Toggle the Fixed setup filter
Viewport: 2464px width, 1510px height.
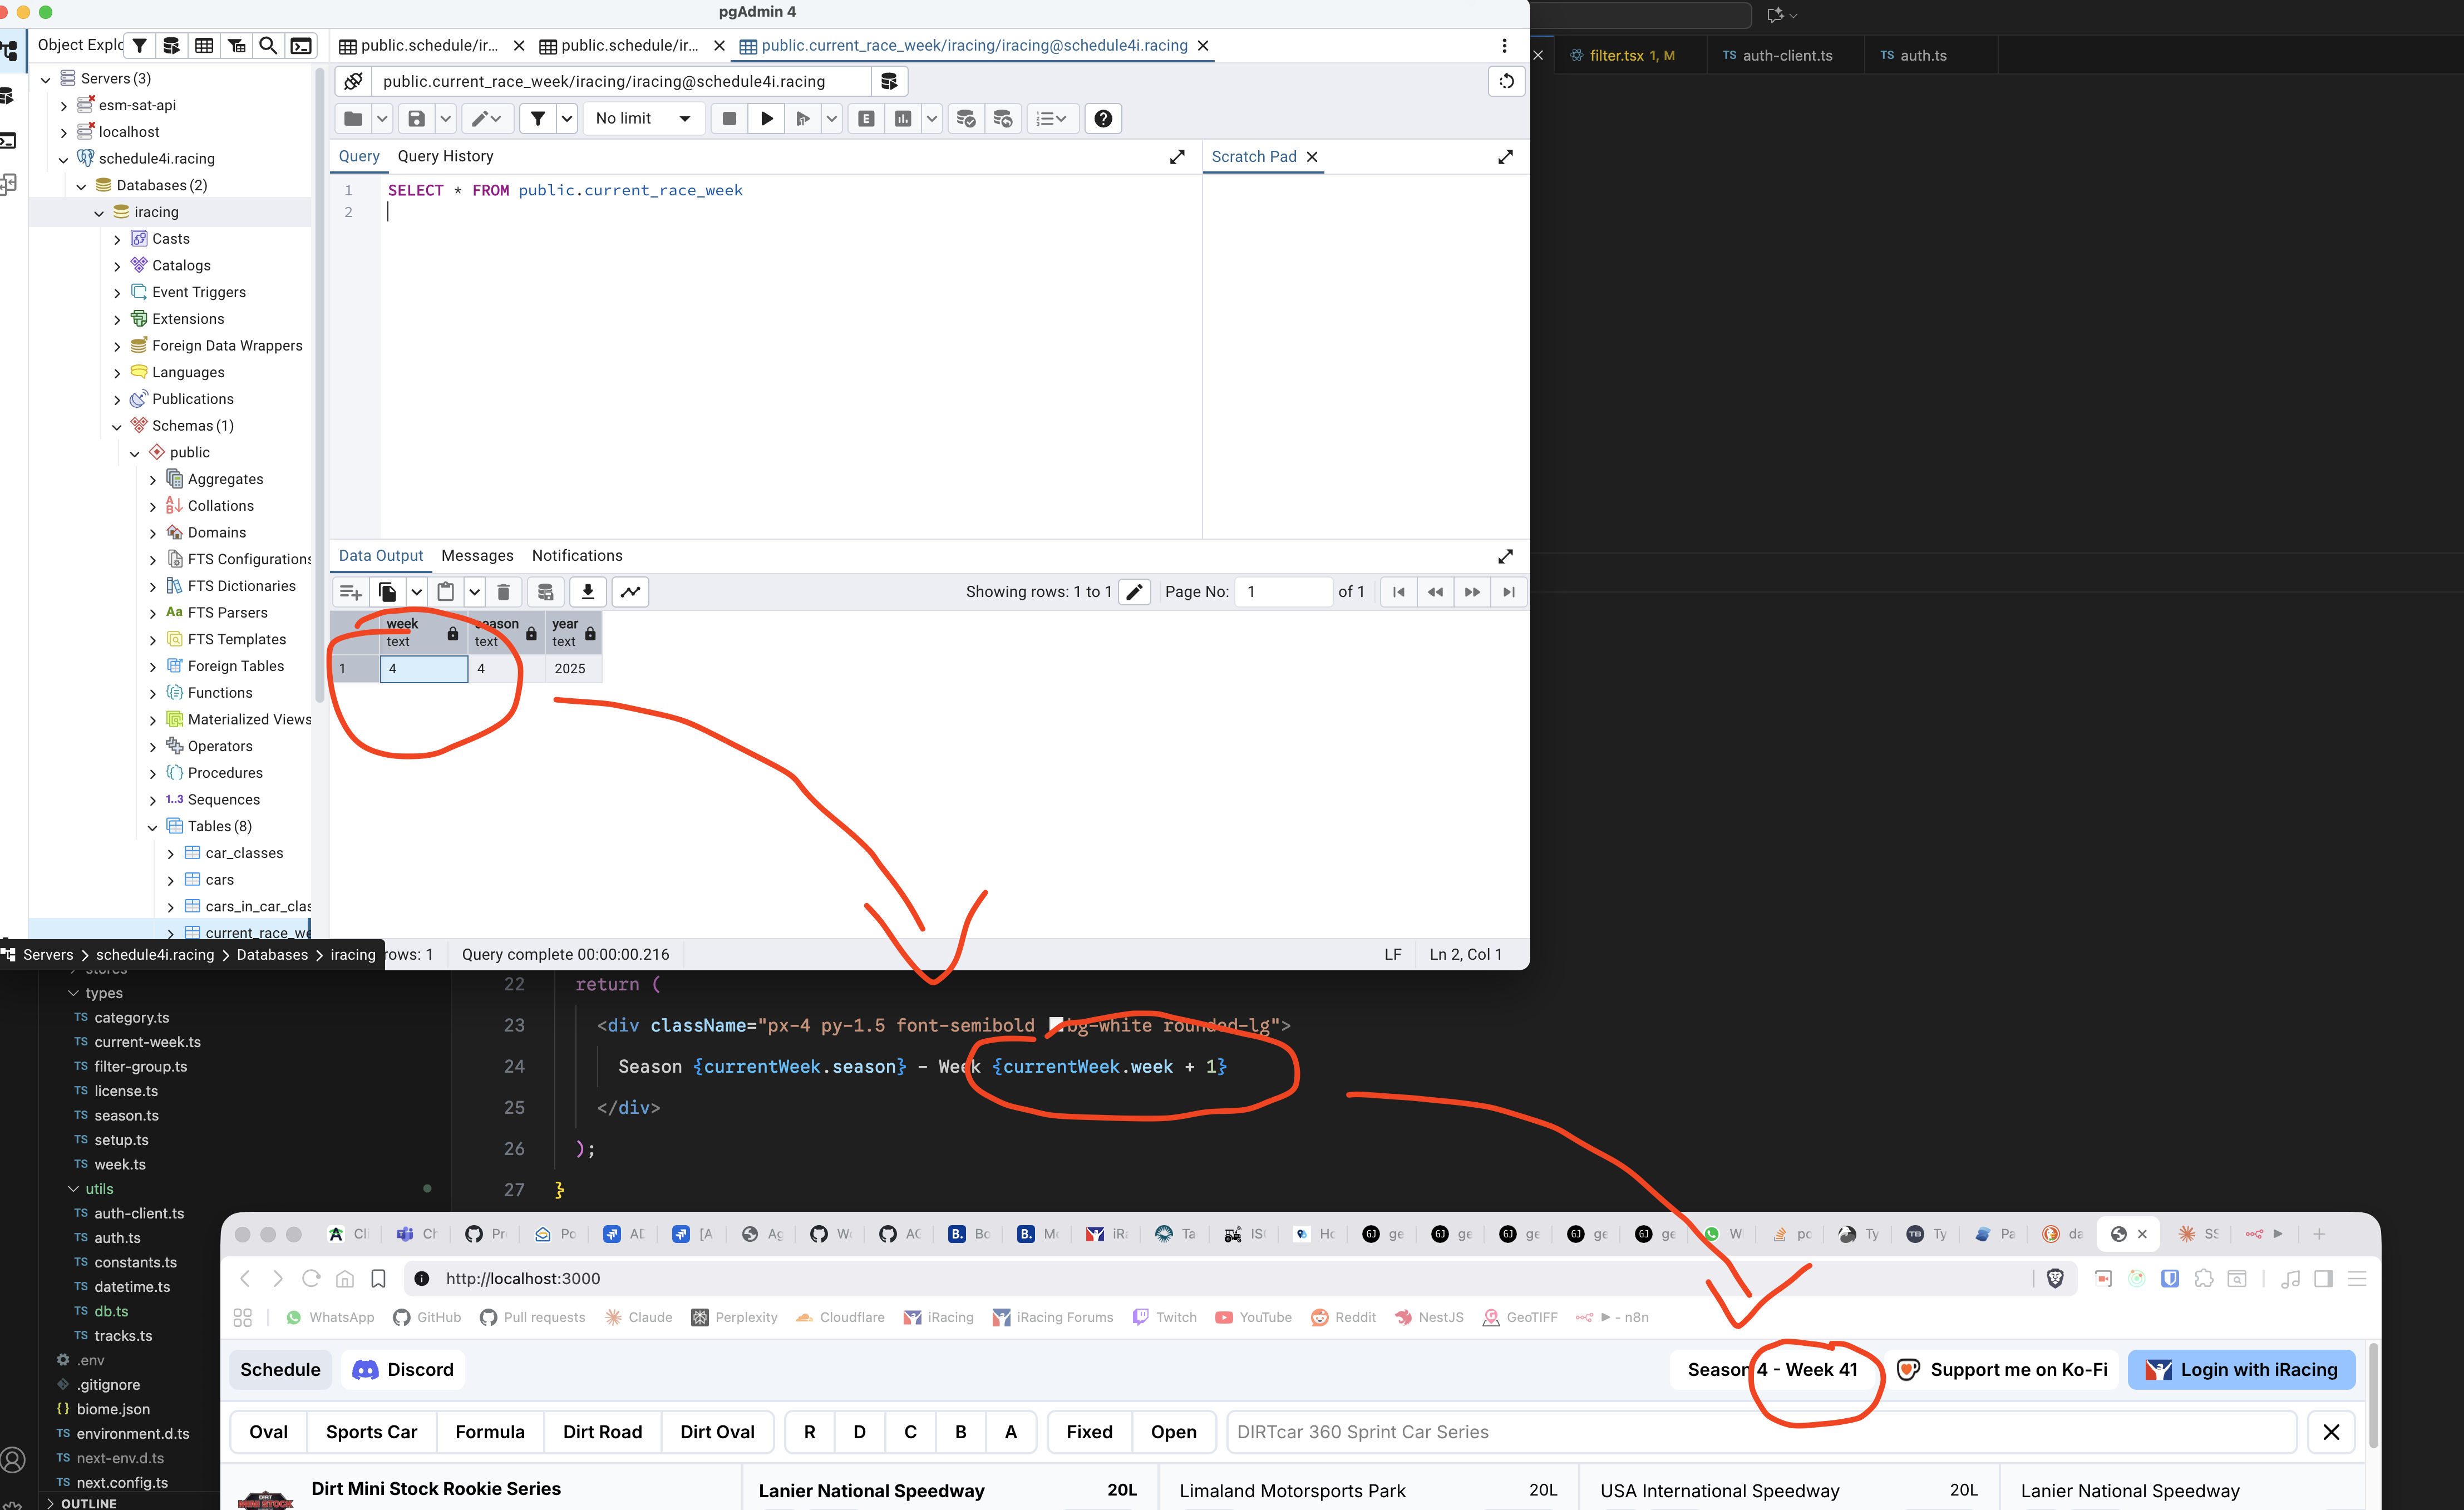pos(1089,1432)
